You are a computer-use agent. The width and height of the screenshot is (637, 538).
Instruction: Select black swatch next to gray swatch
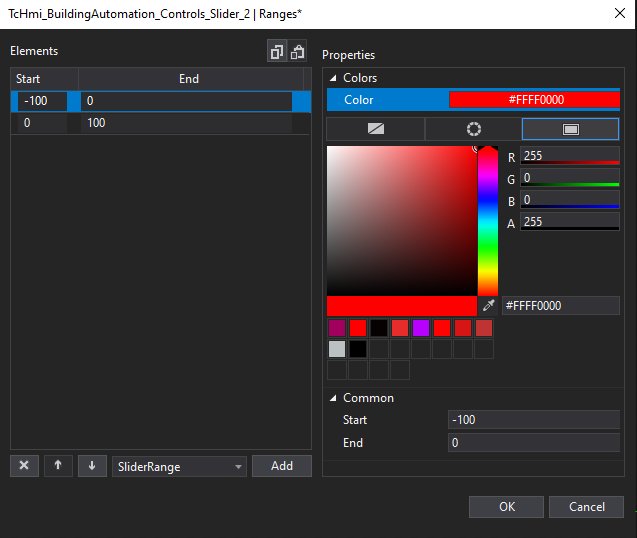point(358,349)
